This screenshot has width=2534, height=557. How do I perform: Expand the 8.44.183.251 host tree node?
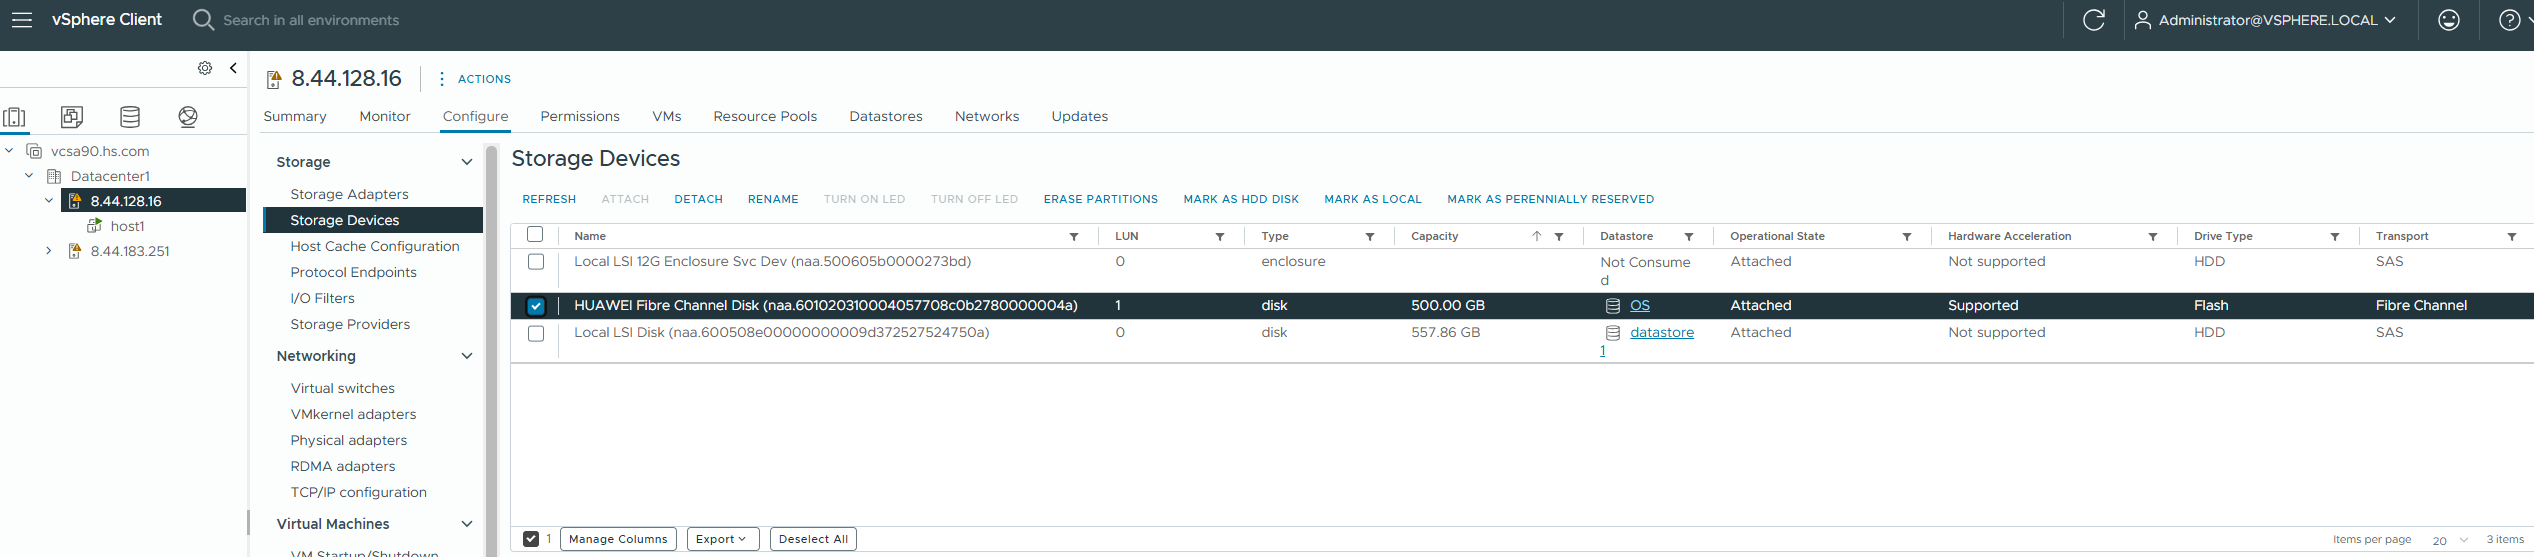(x=49, y=251)
